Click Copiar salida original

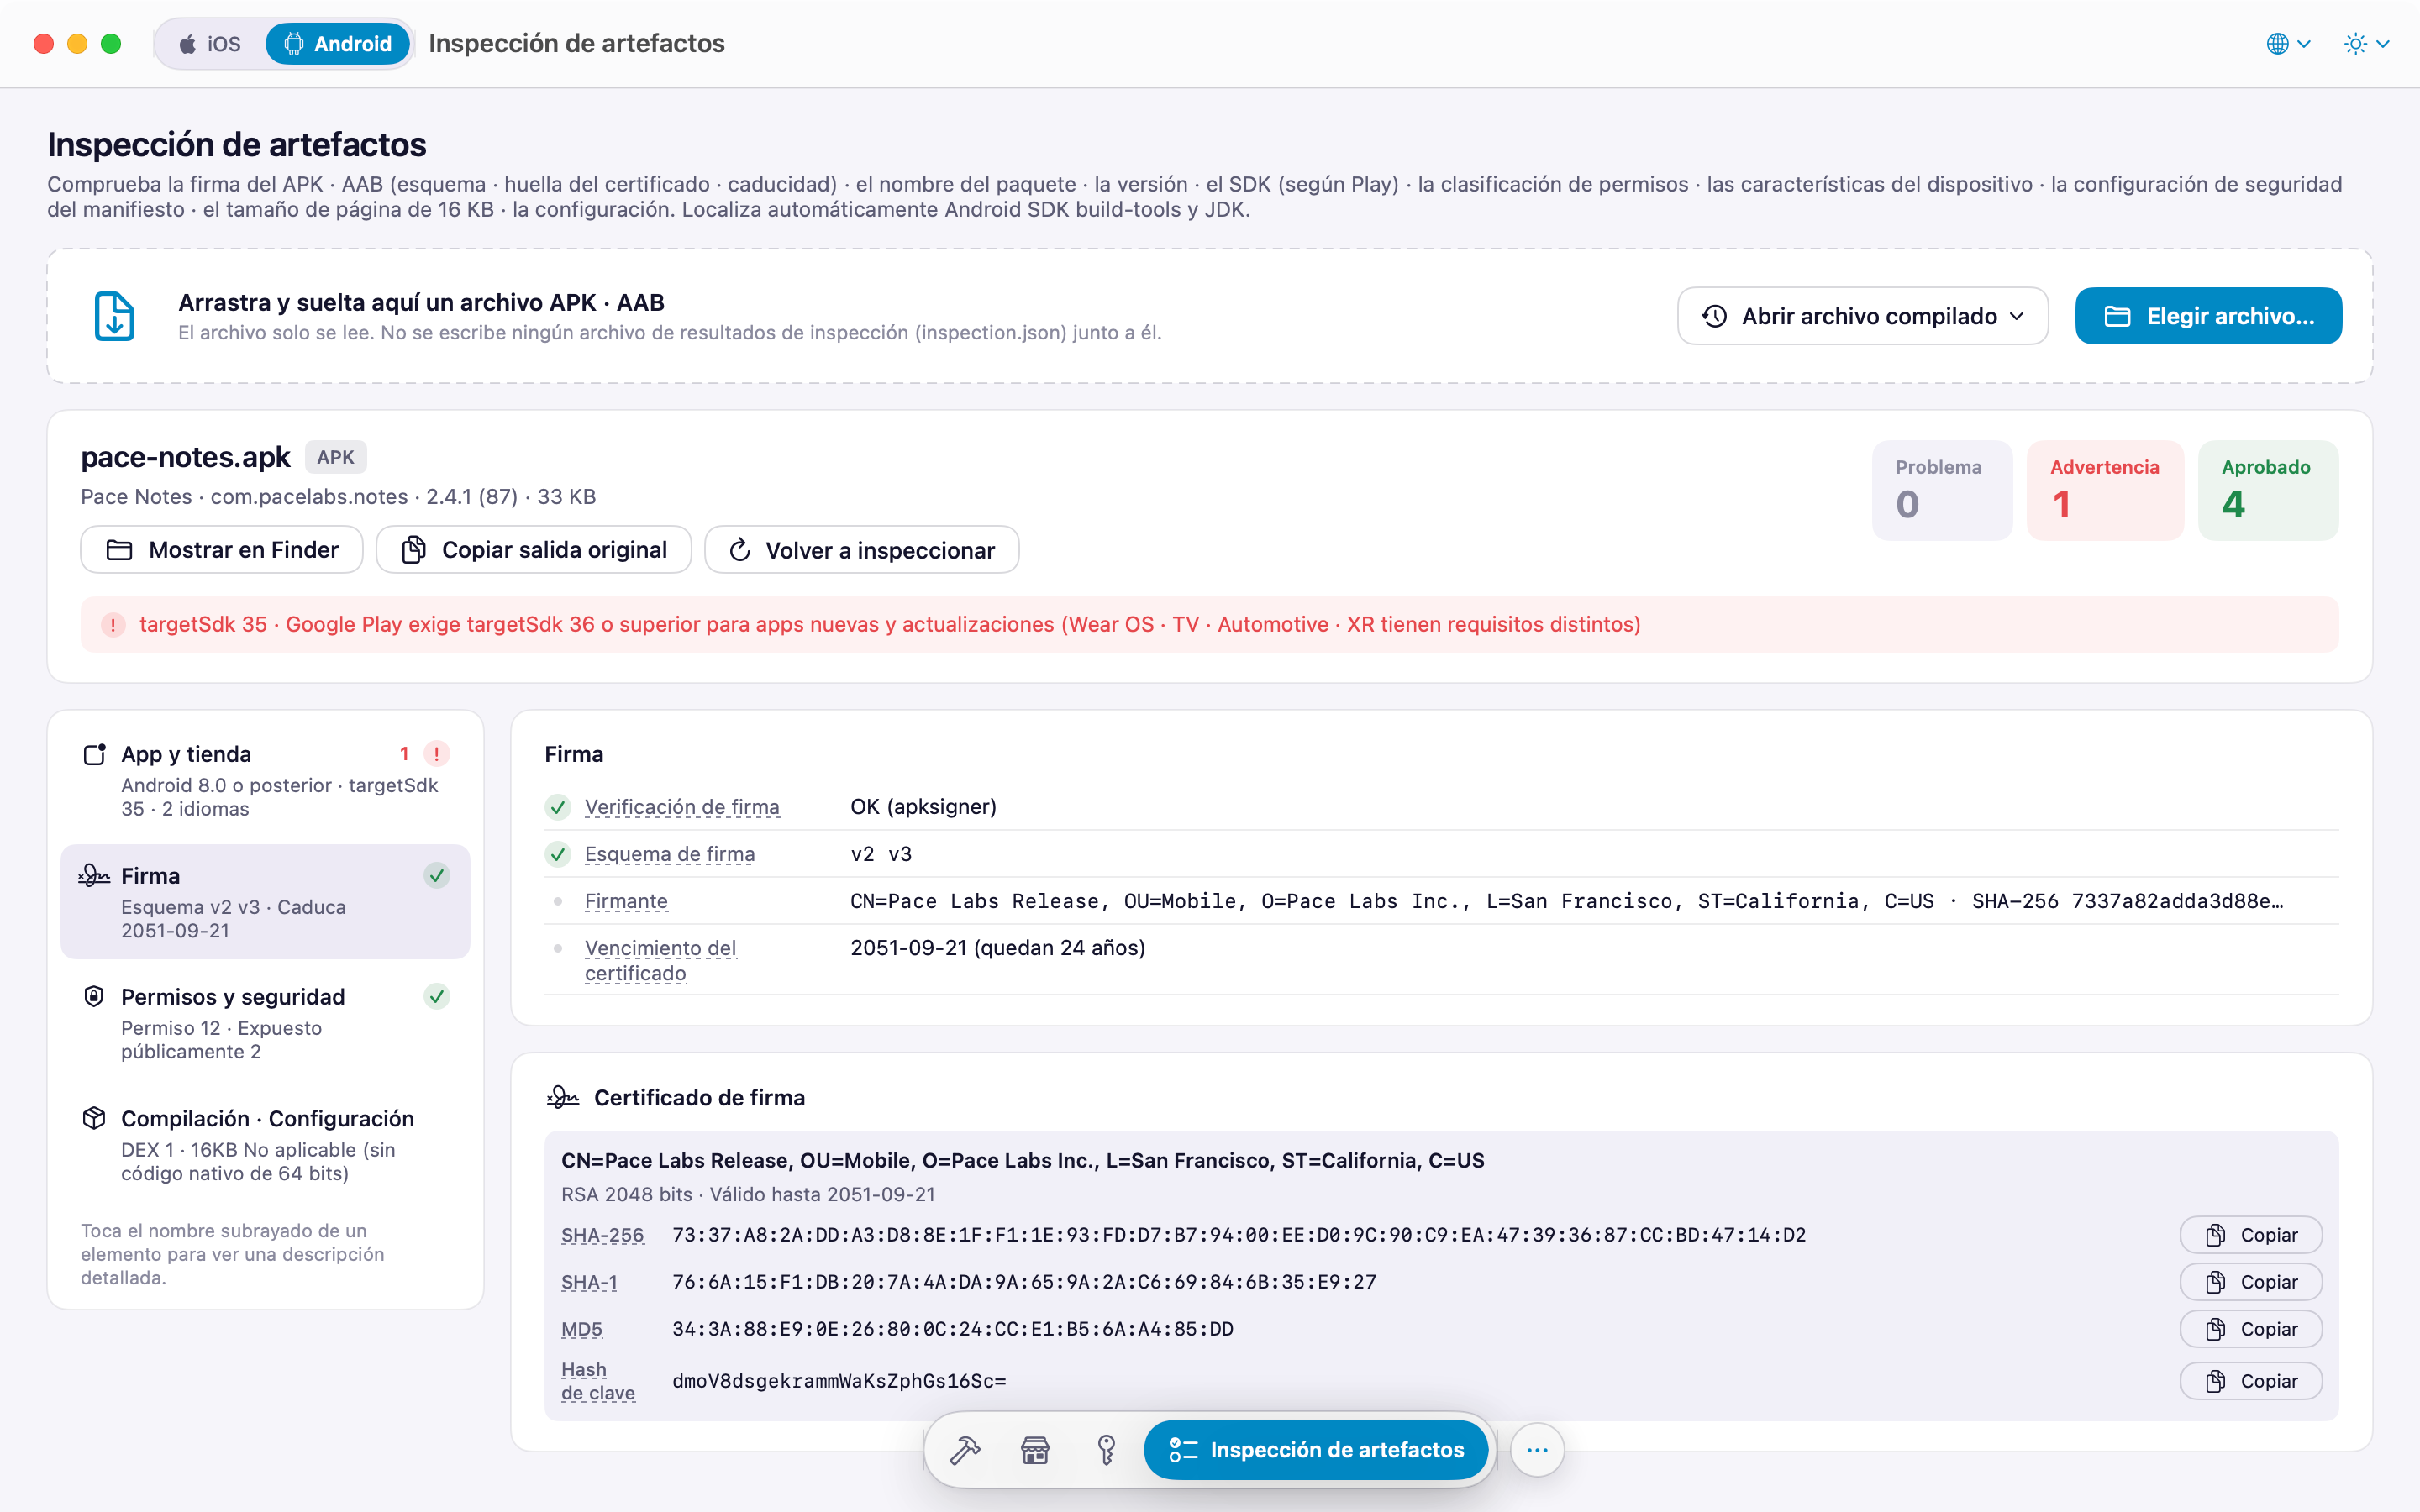click(x=534, y=550)
